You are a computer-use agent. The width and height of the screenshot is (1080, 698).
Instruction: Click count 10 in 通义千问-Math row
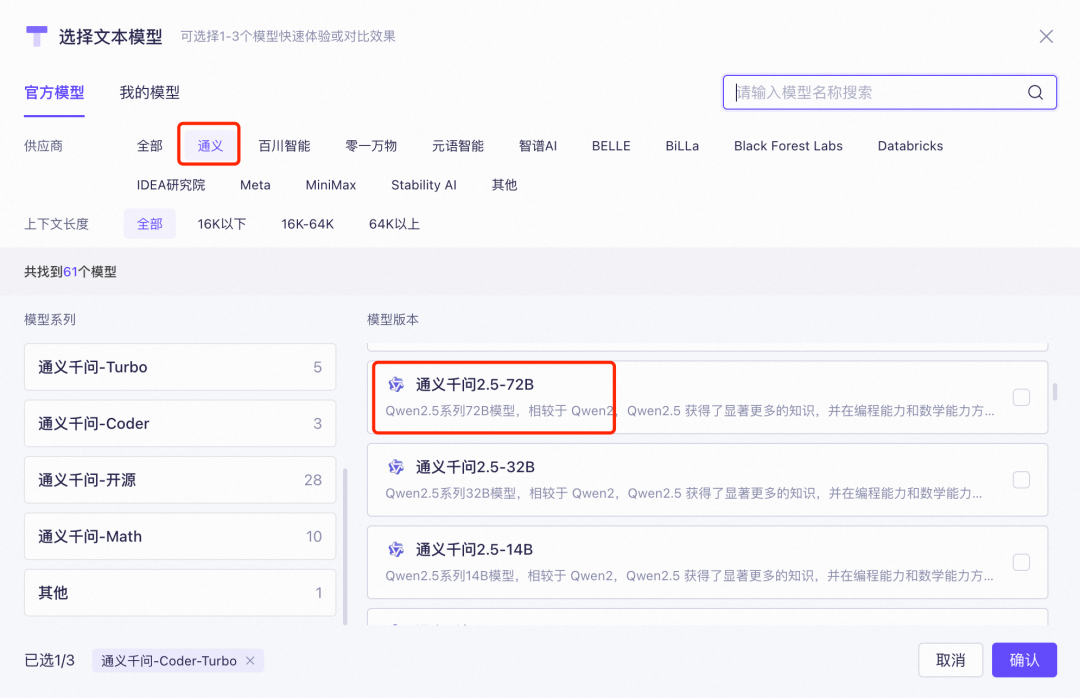click(313, 536)
